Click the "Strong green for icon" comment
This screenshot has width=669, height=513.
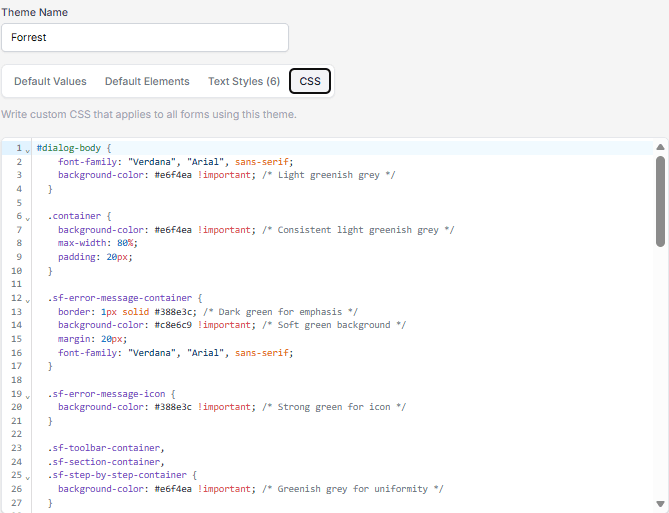click(x=334, y=407)
